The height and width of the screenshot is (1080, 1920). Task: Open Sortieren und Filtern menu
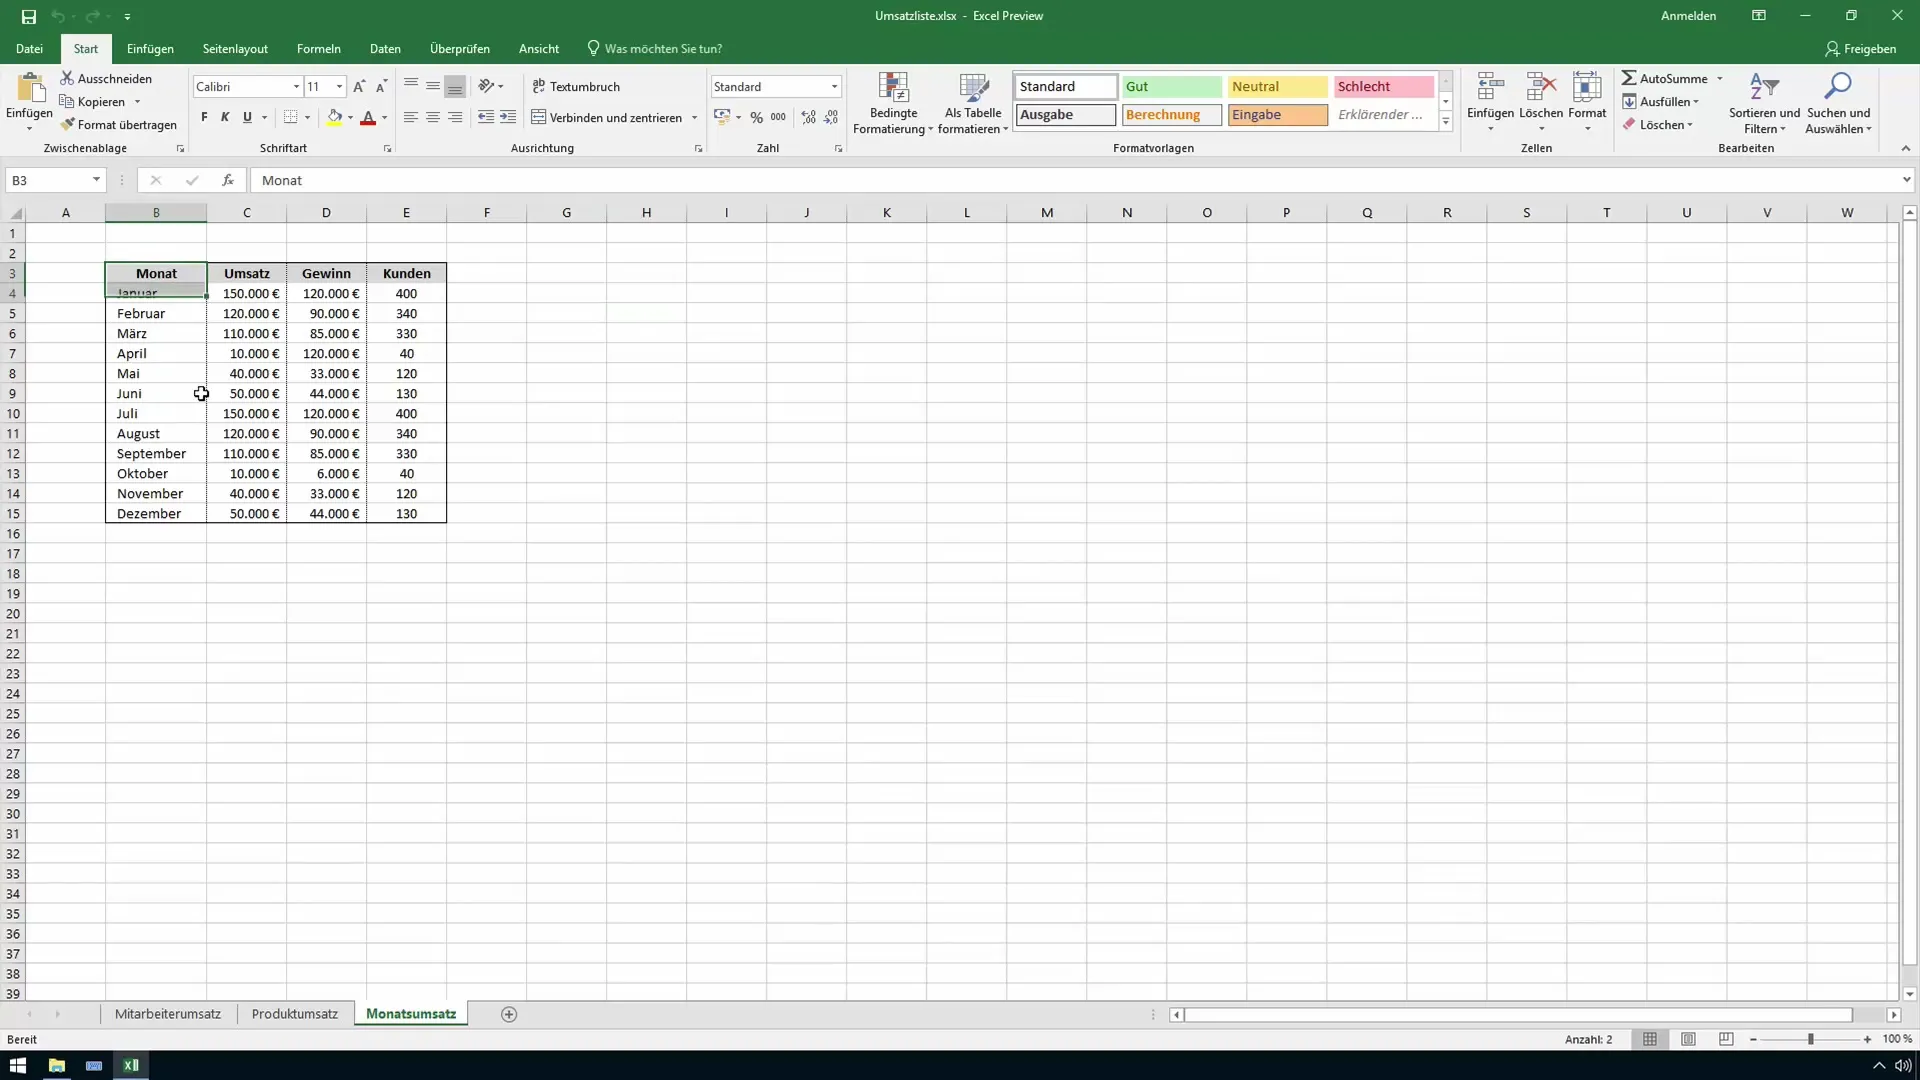pos(1764,103)
